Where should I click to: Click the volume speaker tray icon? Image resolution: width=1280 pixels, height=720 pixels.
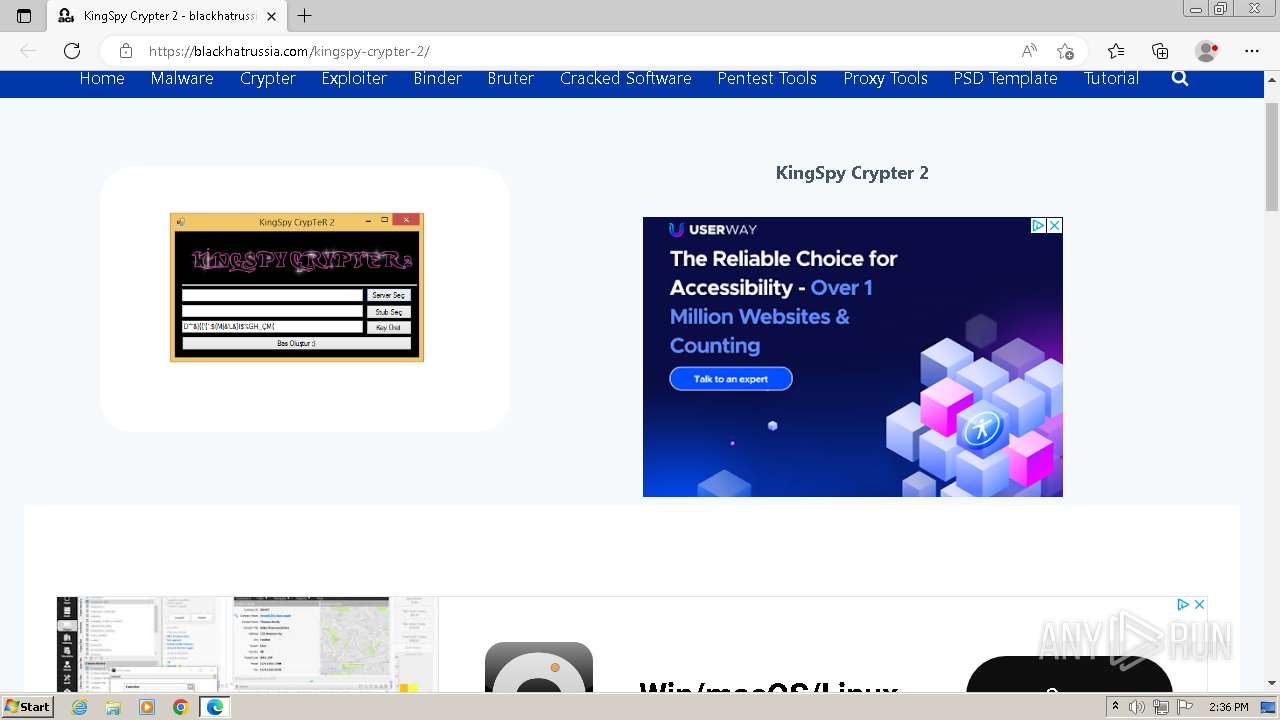tap(1137, 707)
